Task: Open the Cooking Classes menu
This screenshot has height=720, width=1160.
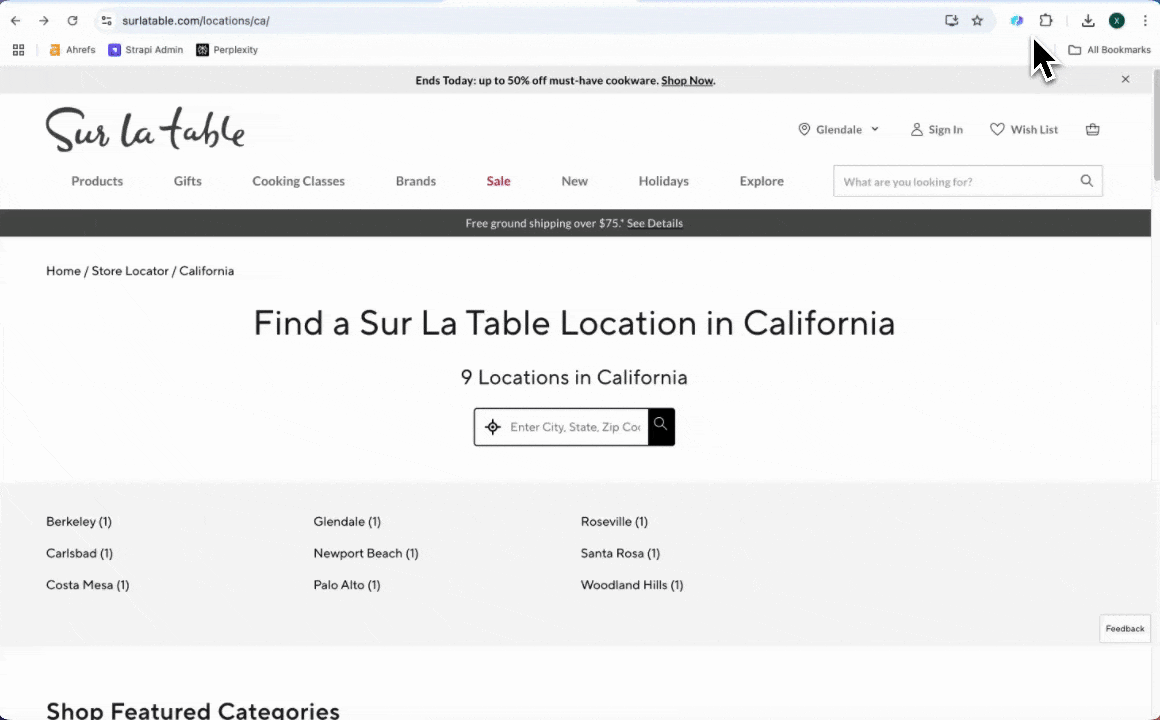Action: pyautogui.click(x=298, y=181)
